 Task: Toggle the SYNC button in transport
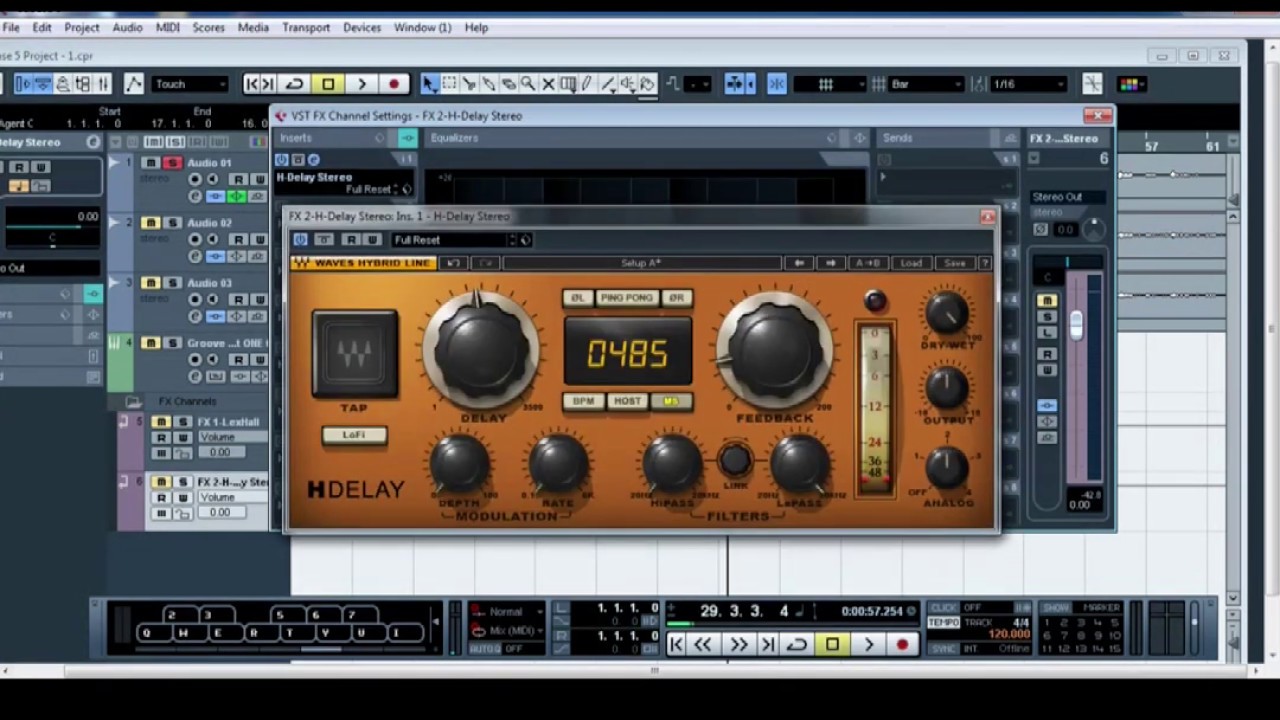point(943,648)
